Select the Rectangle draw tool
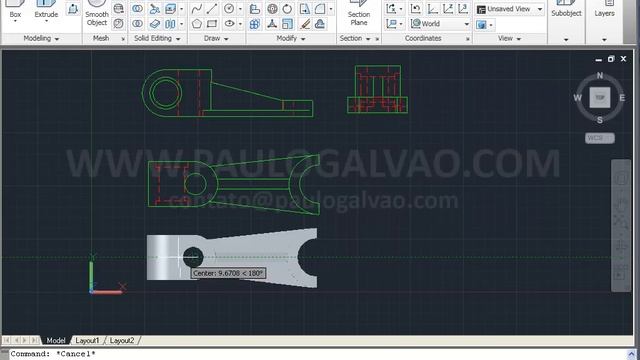Screen dimensions: 640x360 tap(212, 24)
